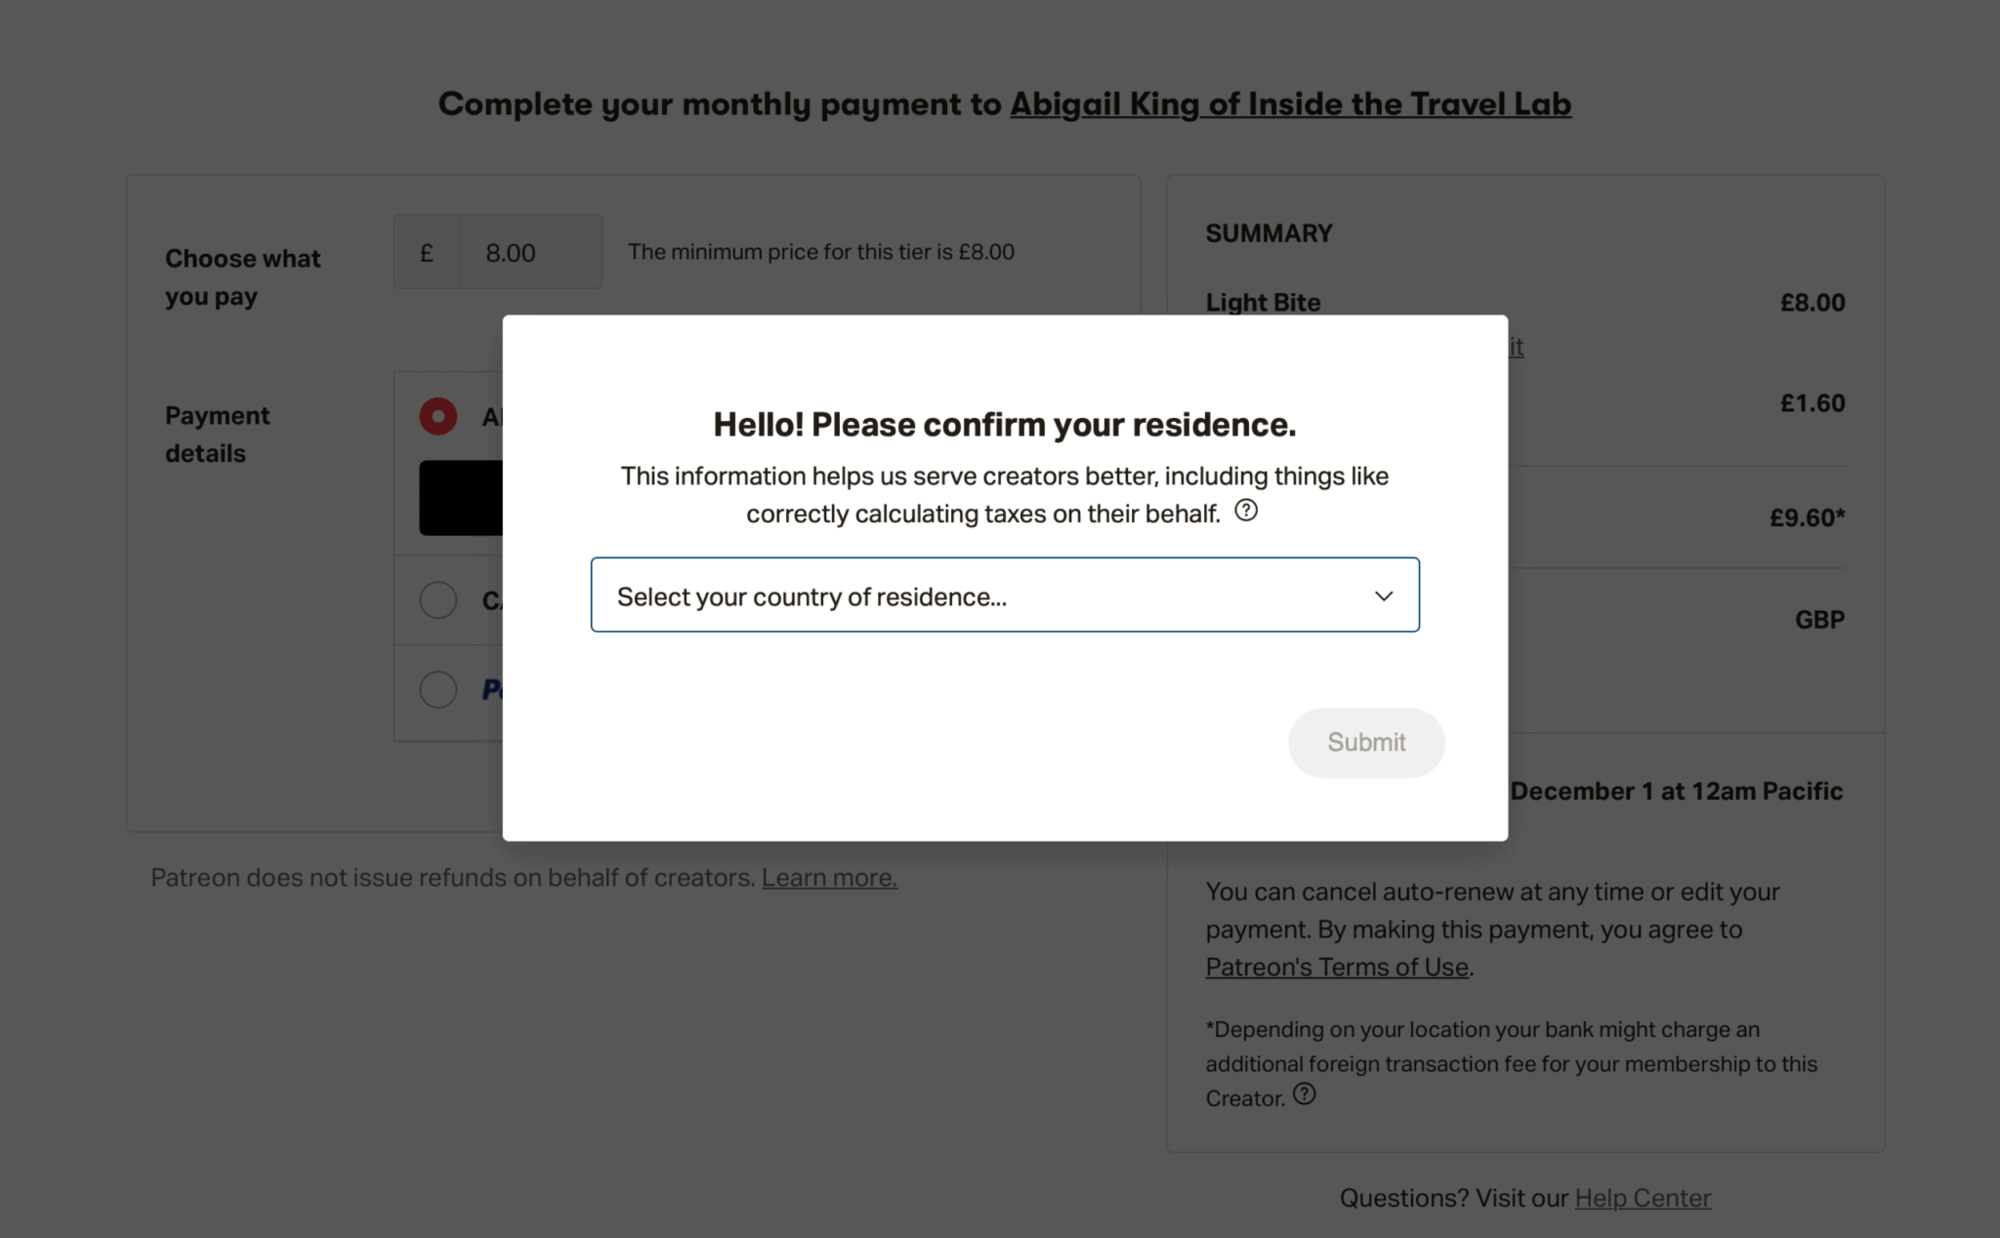Screen dimensions: 2000x1238
Task: Click the Submit button in the residence dialog
Action: (x=1366, y=742)
